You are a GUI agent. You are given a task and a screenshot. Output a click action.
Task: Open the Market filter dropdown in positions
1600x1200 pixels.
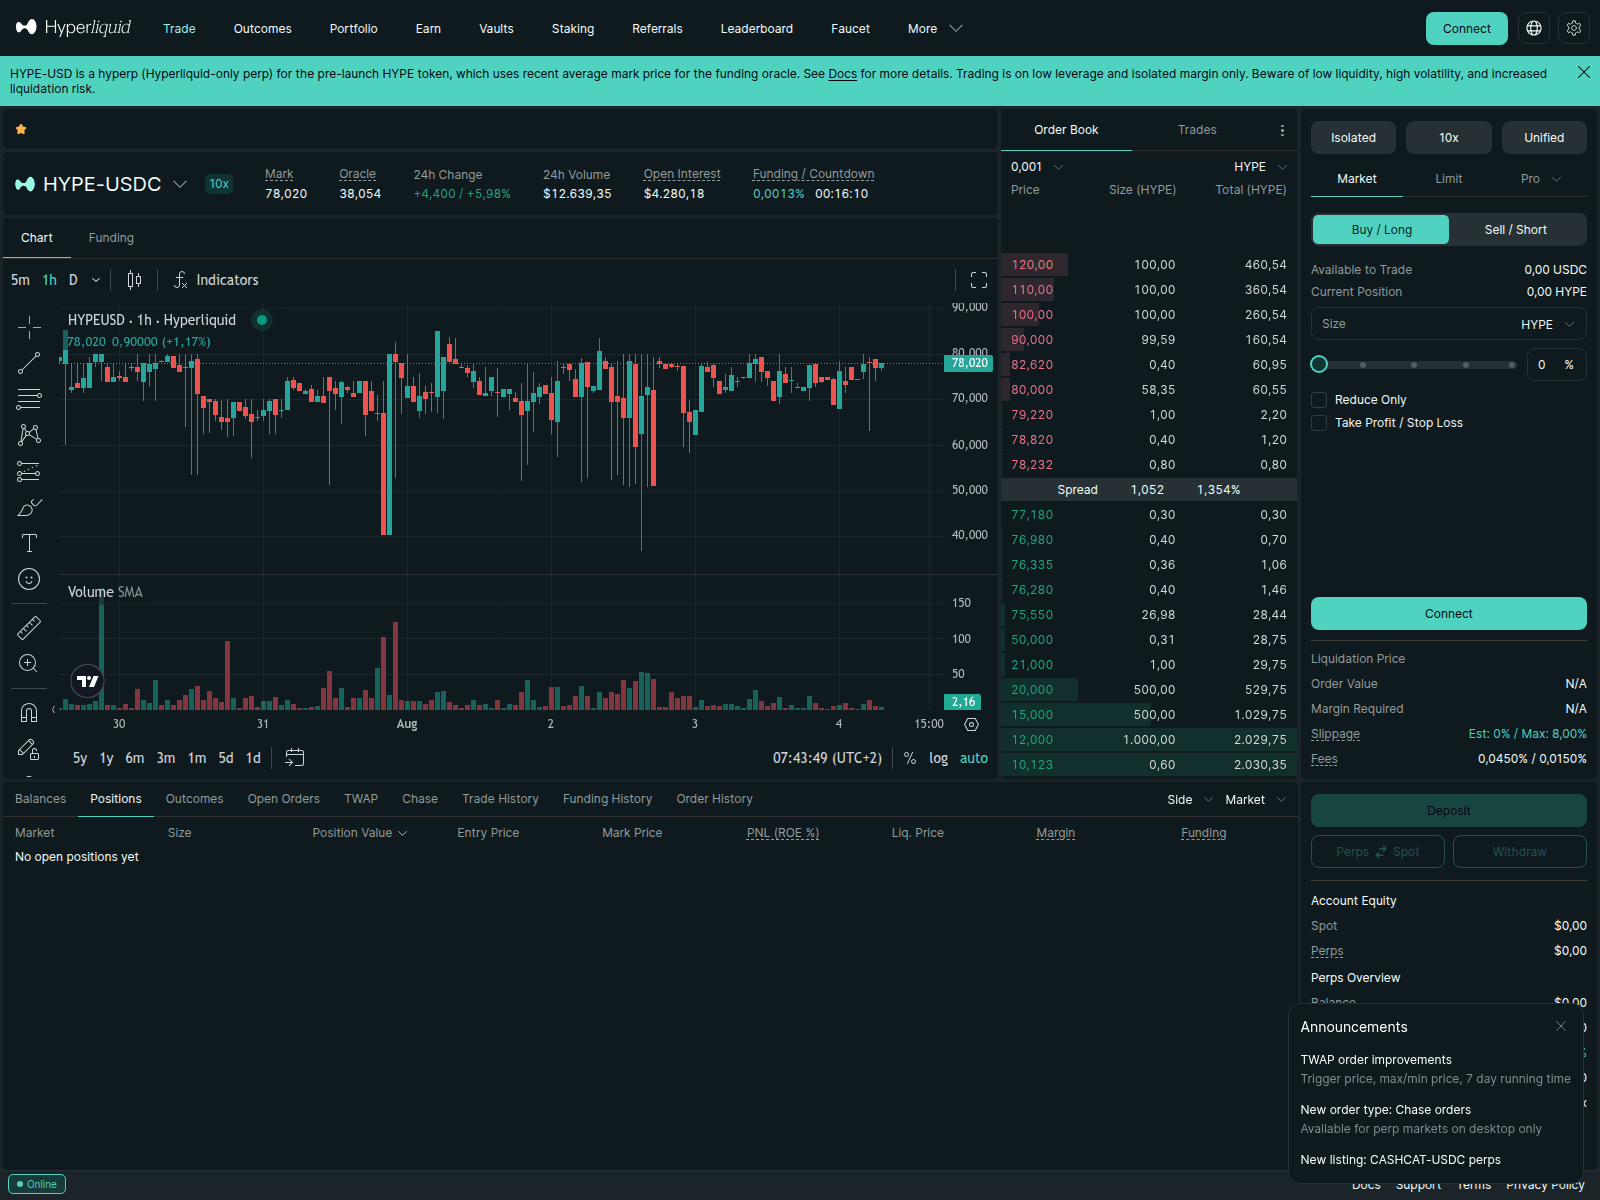1256,800
